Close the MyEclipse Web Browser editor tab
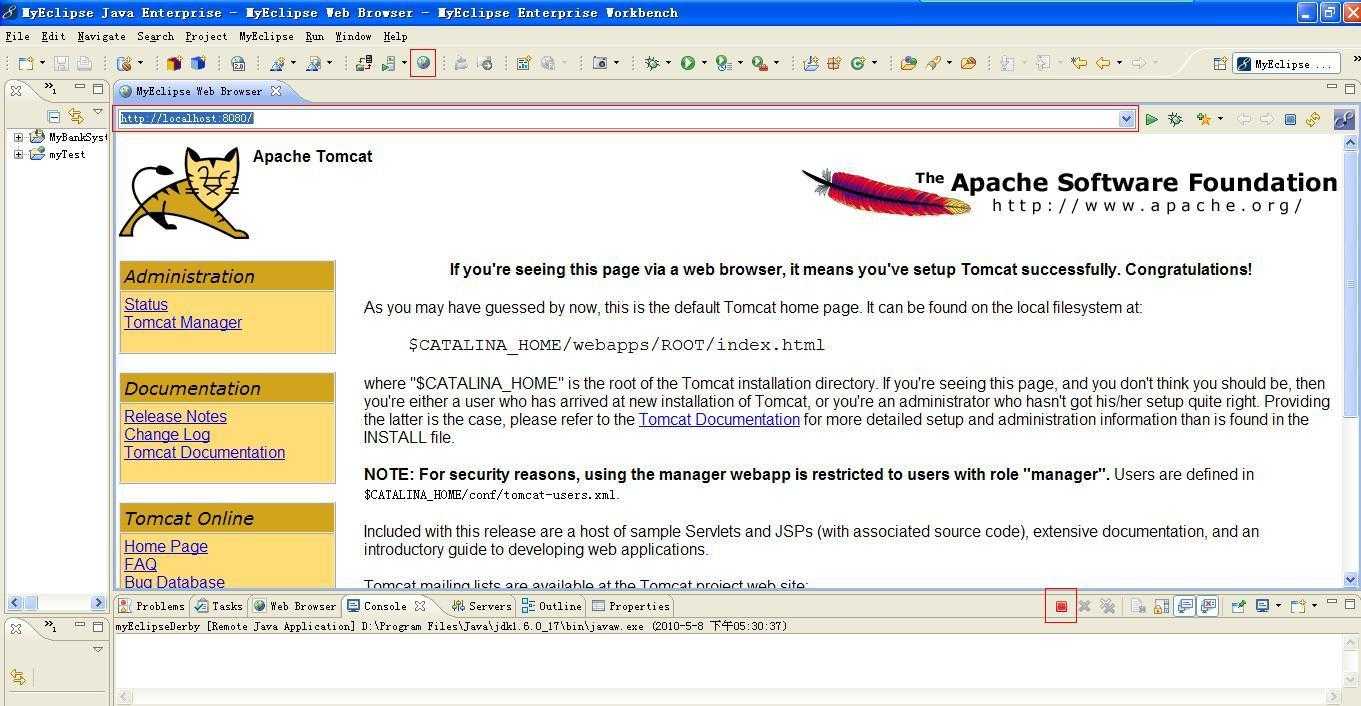1361x706 pixels. tap(276, 91)
